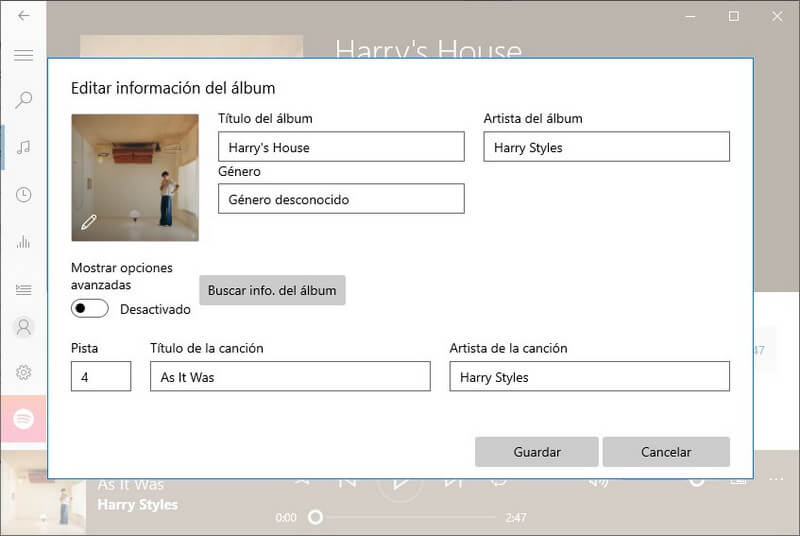Viewport: 800px width, 536px height.
Task: Click the Spotify icon in the sidebar
Action: click(23, 419)
